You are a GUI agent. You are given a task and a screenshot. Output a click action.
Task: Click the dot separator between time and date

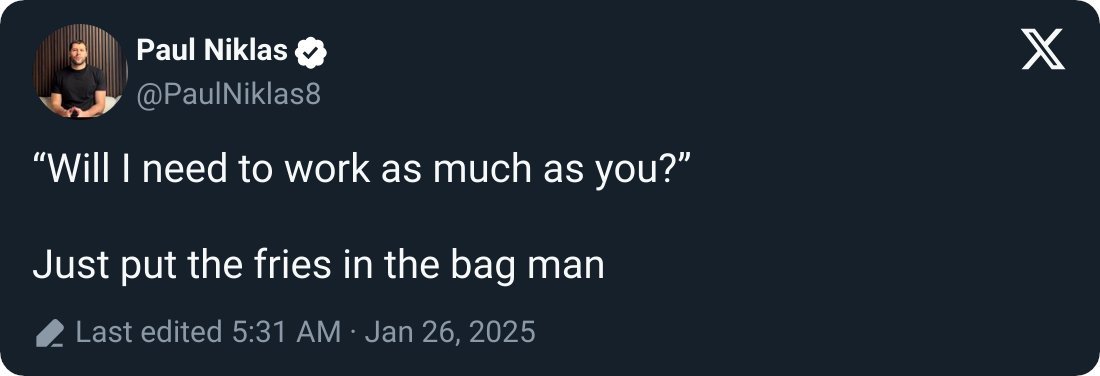(353, 333)
